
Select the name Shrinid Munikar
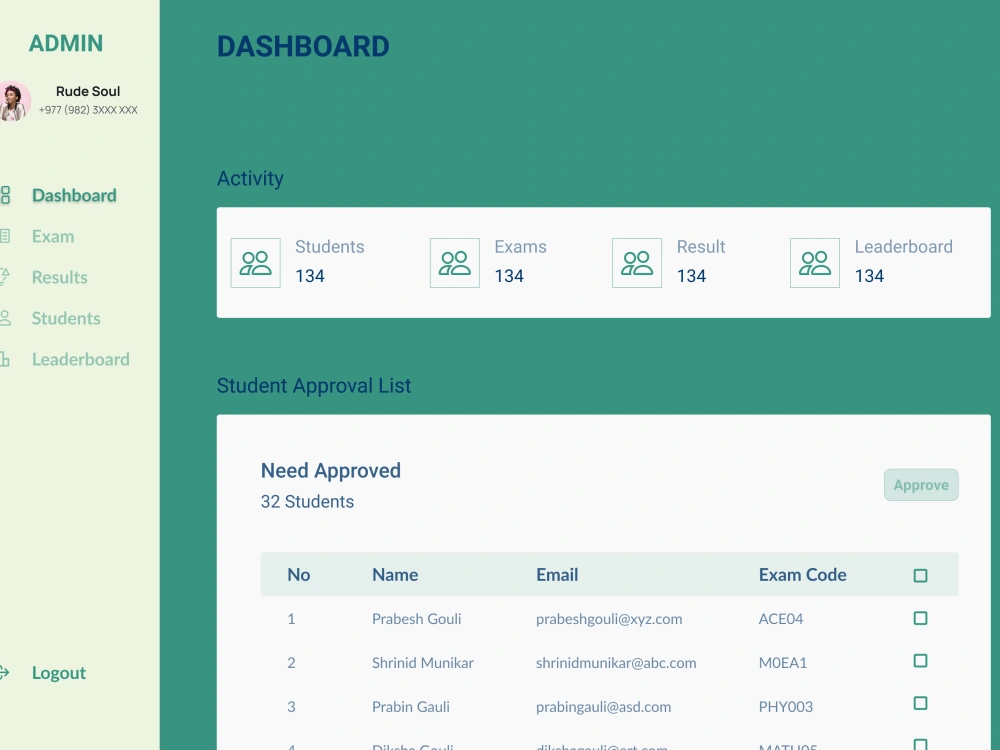[x=423, y=663]
